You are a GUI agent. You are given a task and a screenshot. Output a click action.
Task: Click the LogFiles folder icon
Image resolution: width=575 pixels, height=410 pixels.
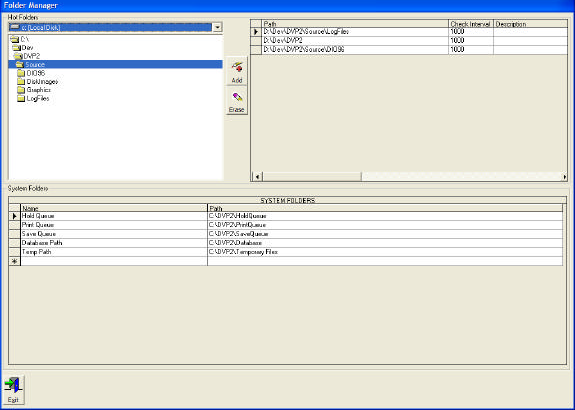(21, 98)
